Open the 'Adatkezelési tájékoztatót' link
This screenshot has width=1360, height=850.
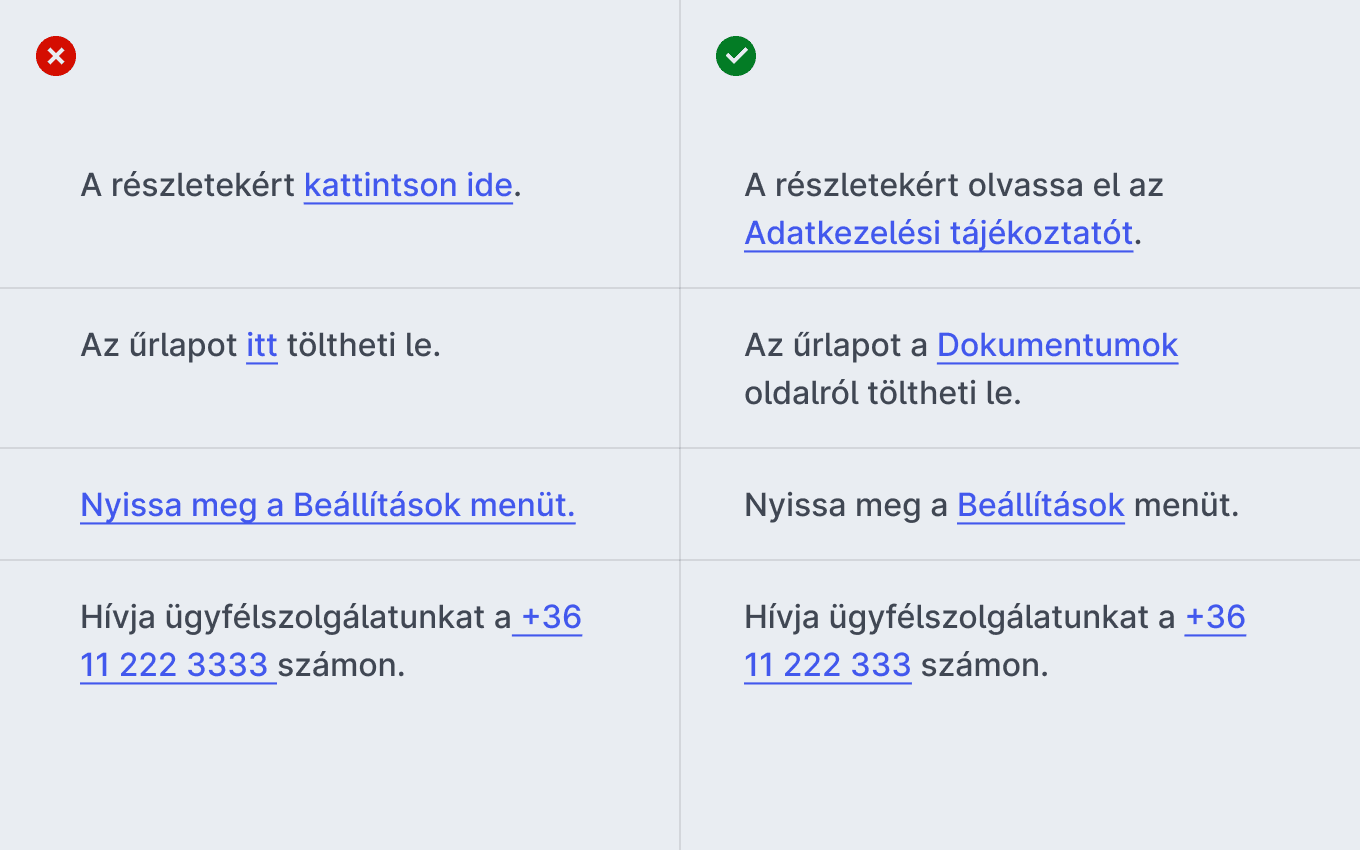pyautogui.click(x=939, y=234)
